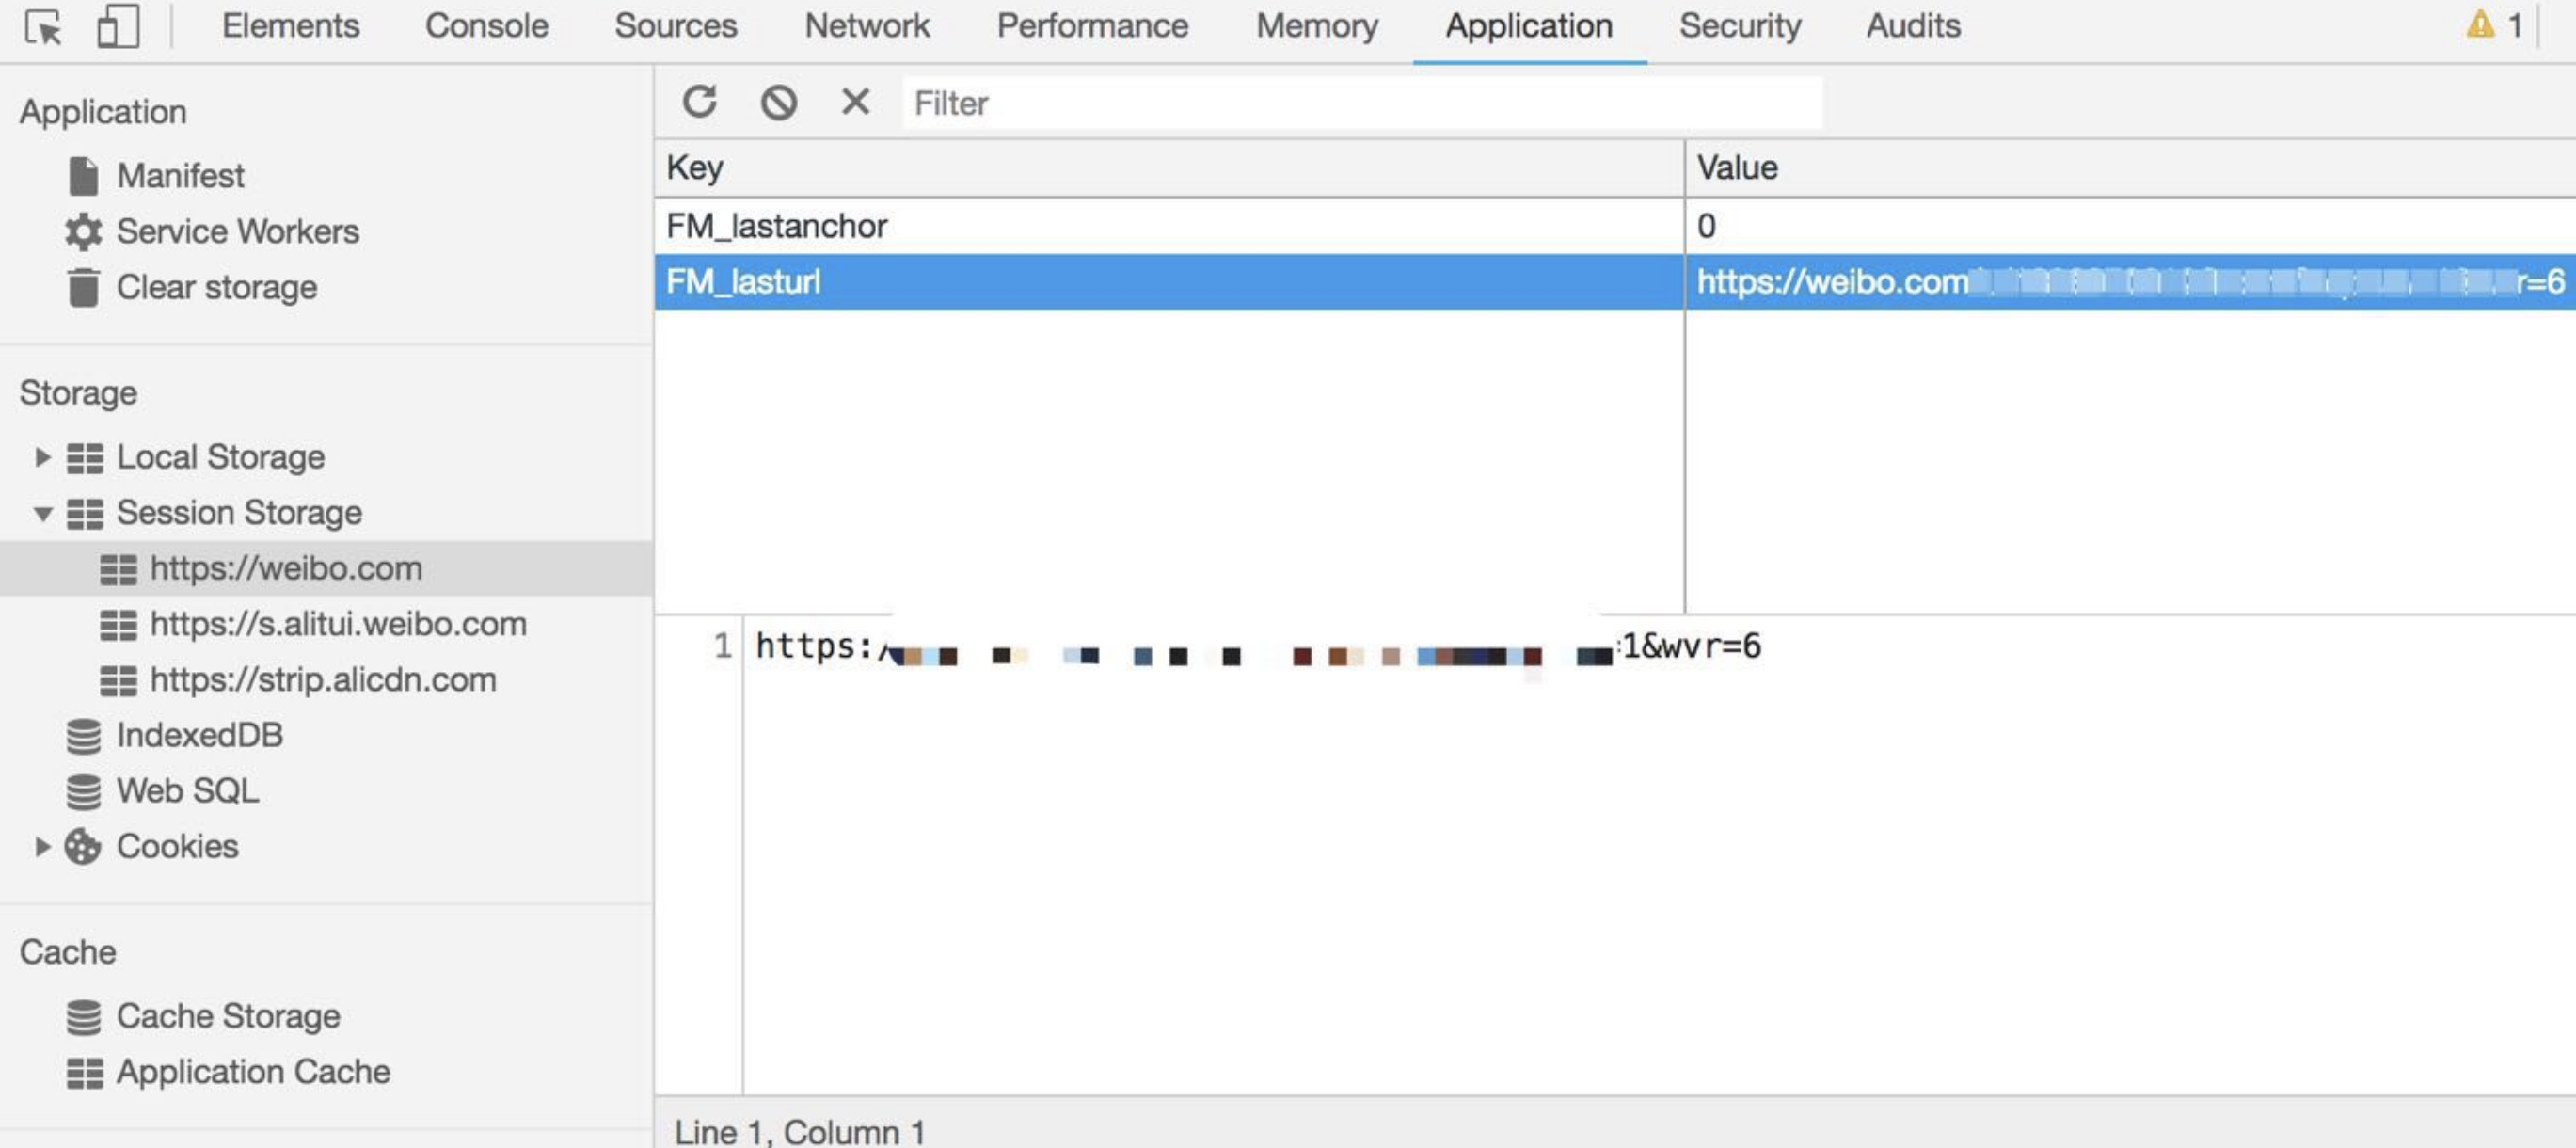The image size is (2576, 1148).
Task: Click the warning triangle icon
Action: [2480, 25]
